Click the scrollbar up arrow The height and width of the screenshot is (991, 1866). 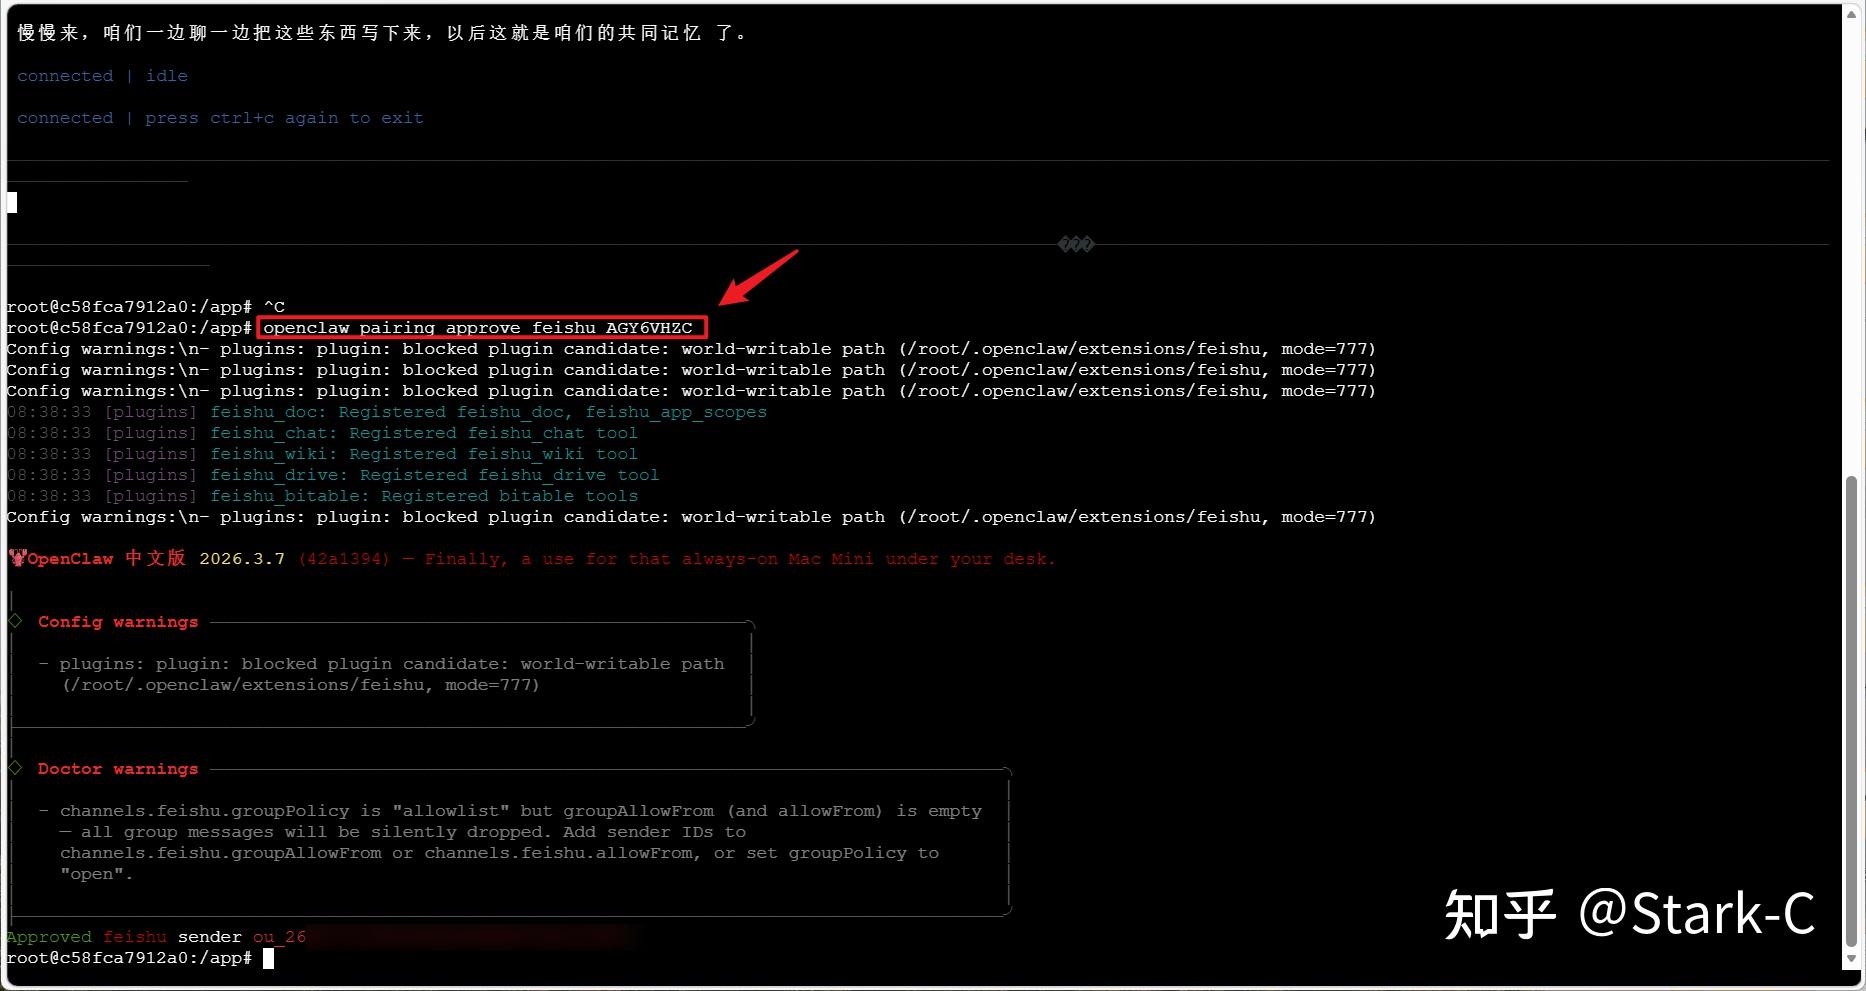tap(1851, 14)
